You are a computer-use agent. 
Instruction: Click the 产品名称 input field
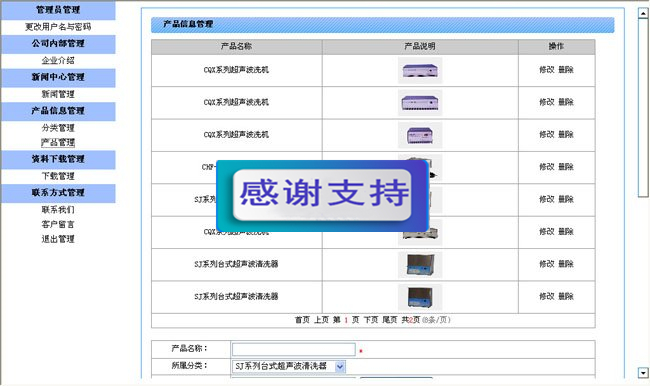(x=293, y=349)
